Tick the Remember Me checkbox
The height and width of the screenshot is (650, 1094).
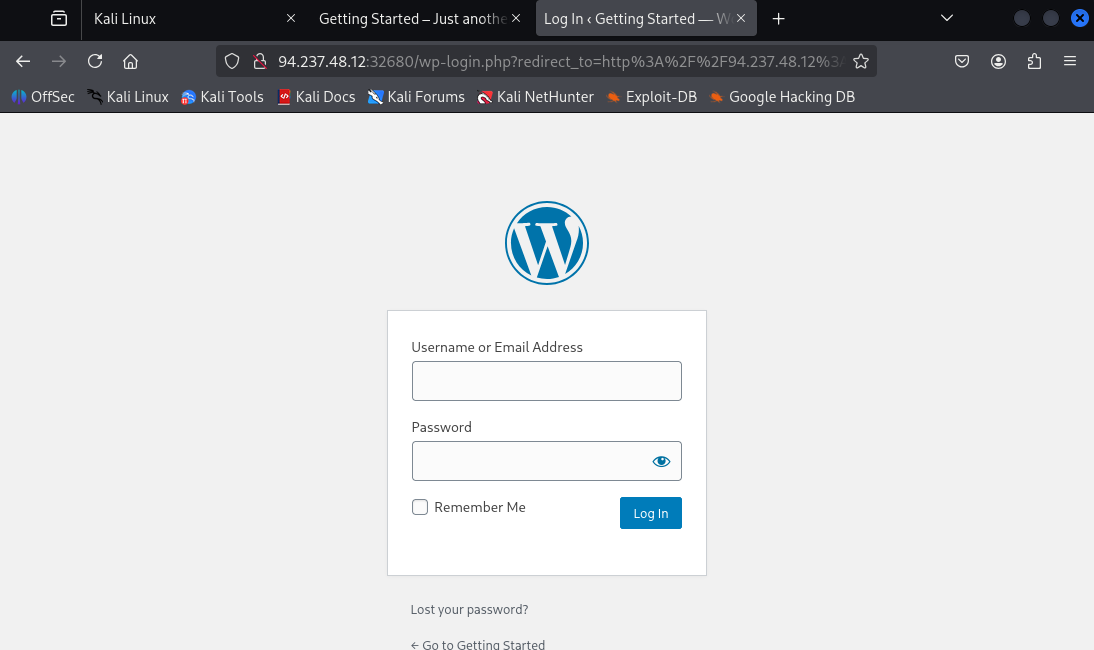point(420,507)
